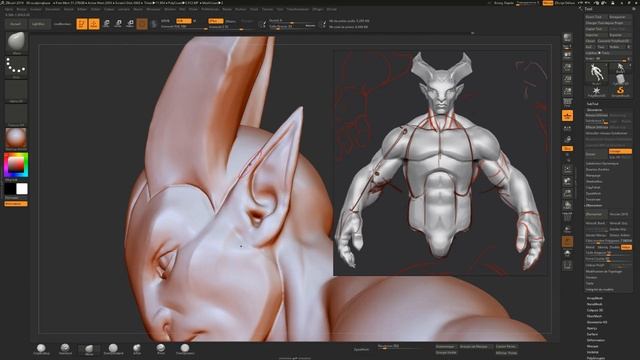Screen dimensions: 640x360
Task: Click the BPR render icon on right shelf
Action: (567, 39)
